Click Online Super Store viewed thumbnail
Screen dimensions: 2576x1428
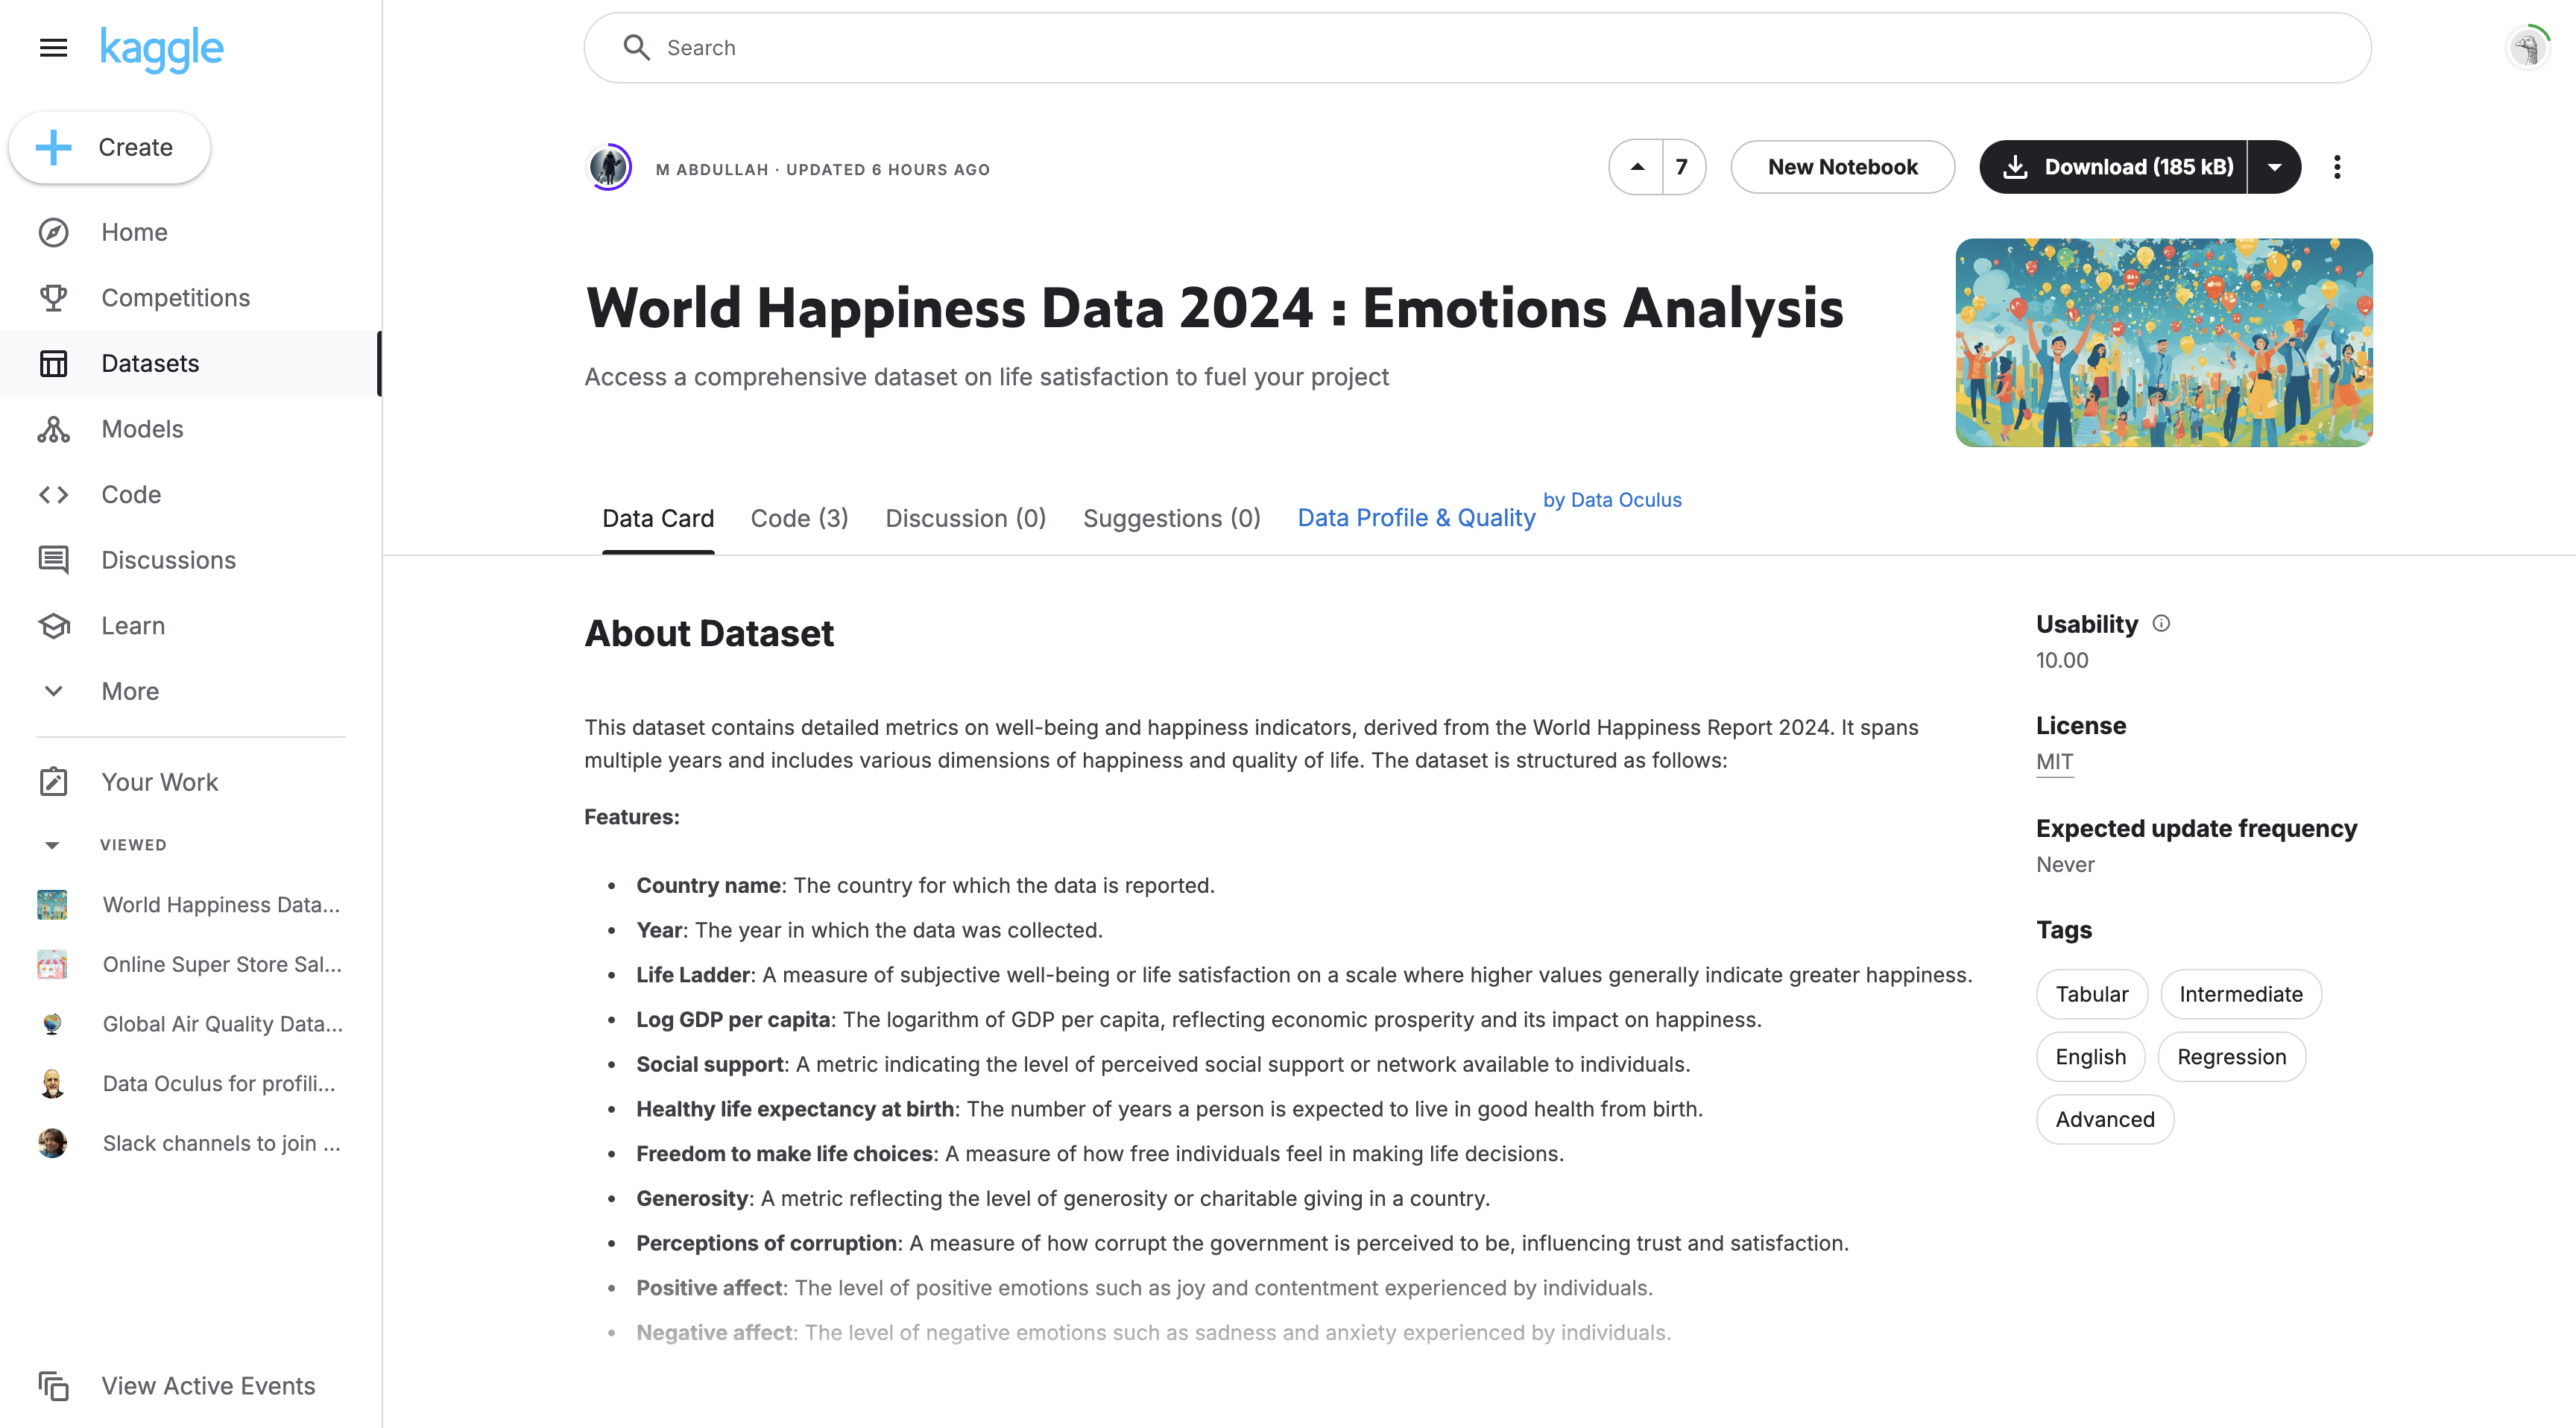(52, 964)
